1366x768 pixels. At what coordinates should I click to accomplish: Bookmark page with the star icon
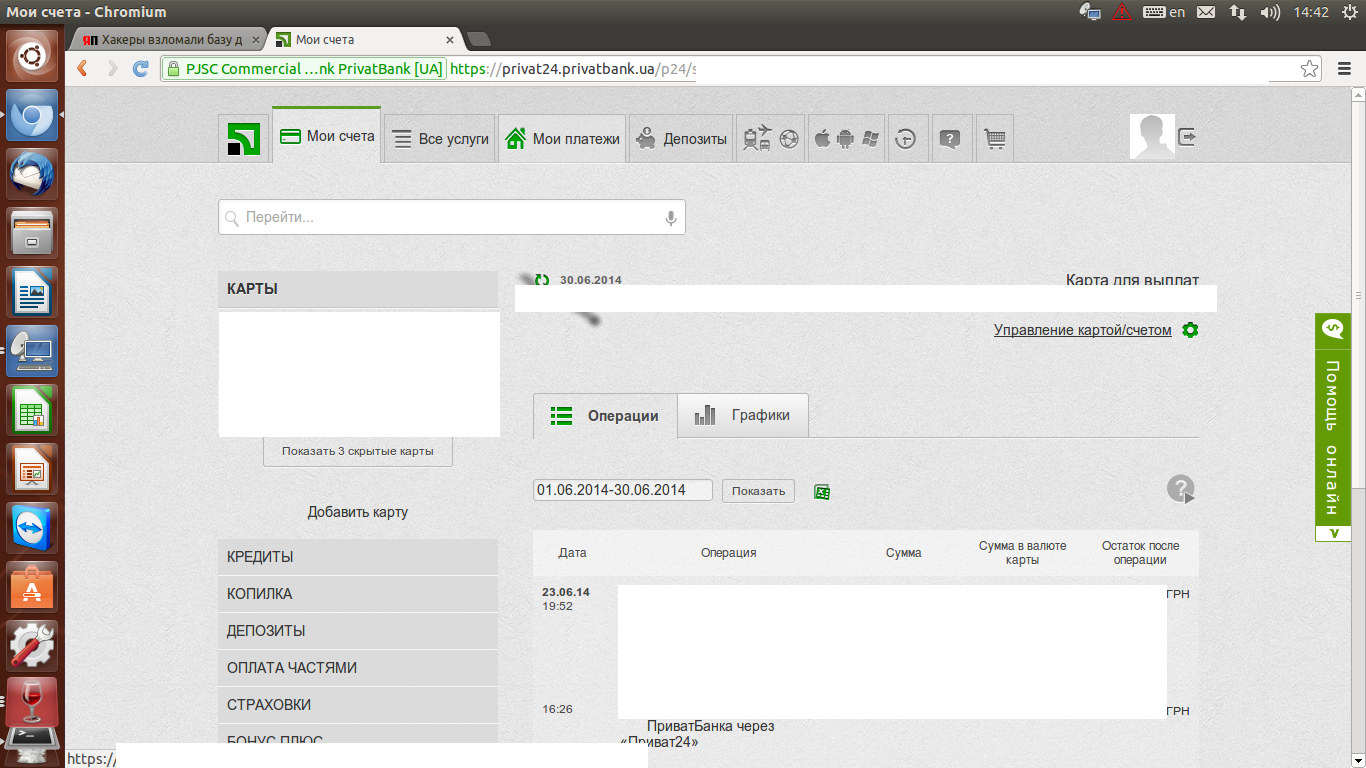(x=1310, y=69)
